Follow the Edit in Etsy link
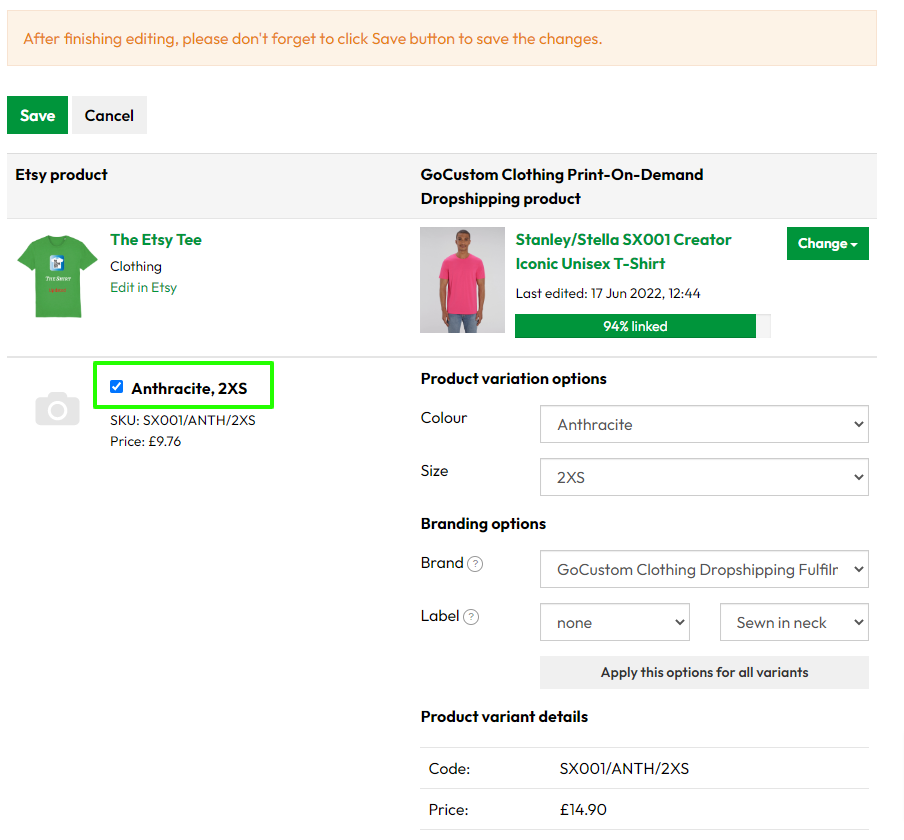The width and height of the screenshot is (904, 840). (x=144, y=287)
